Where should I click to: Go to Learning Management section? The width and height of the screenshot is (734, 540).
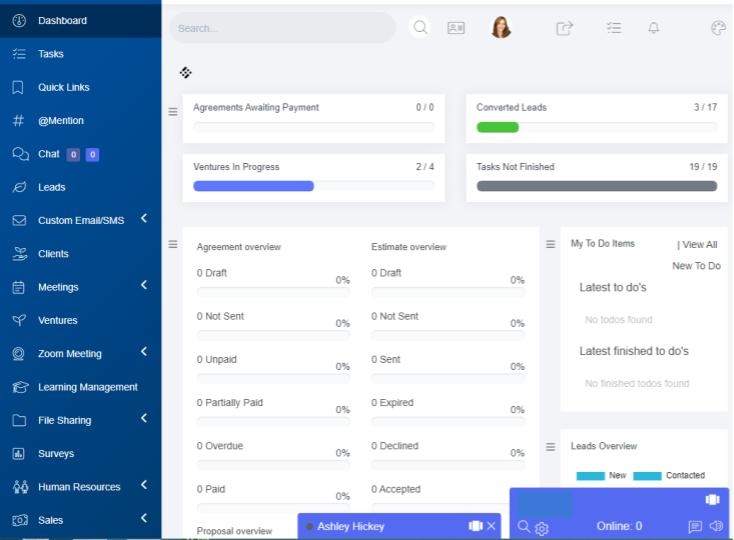click(x=87, y=387)
